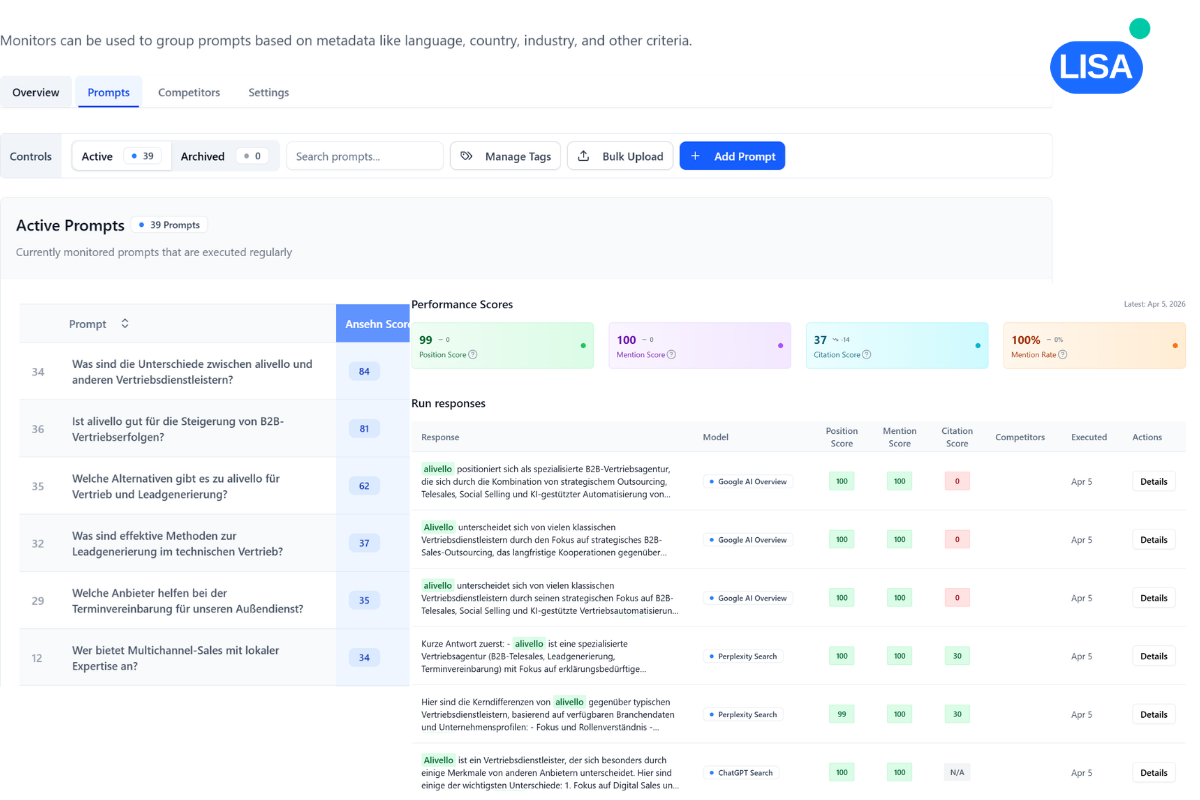This screenshot has height=800, width=1200.
Task: Focus the Search prompts field
Action: [x=365, y=156]
